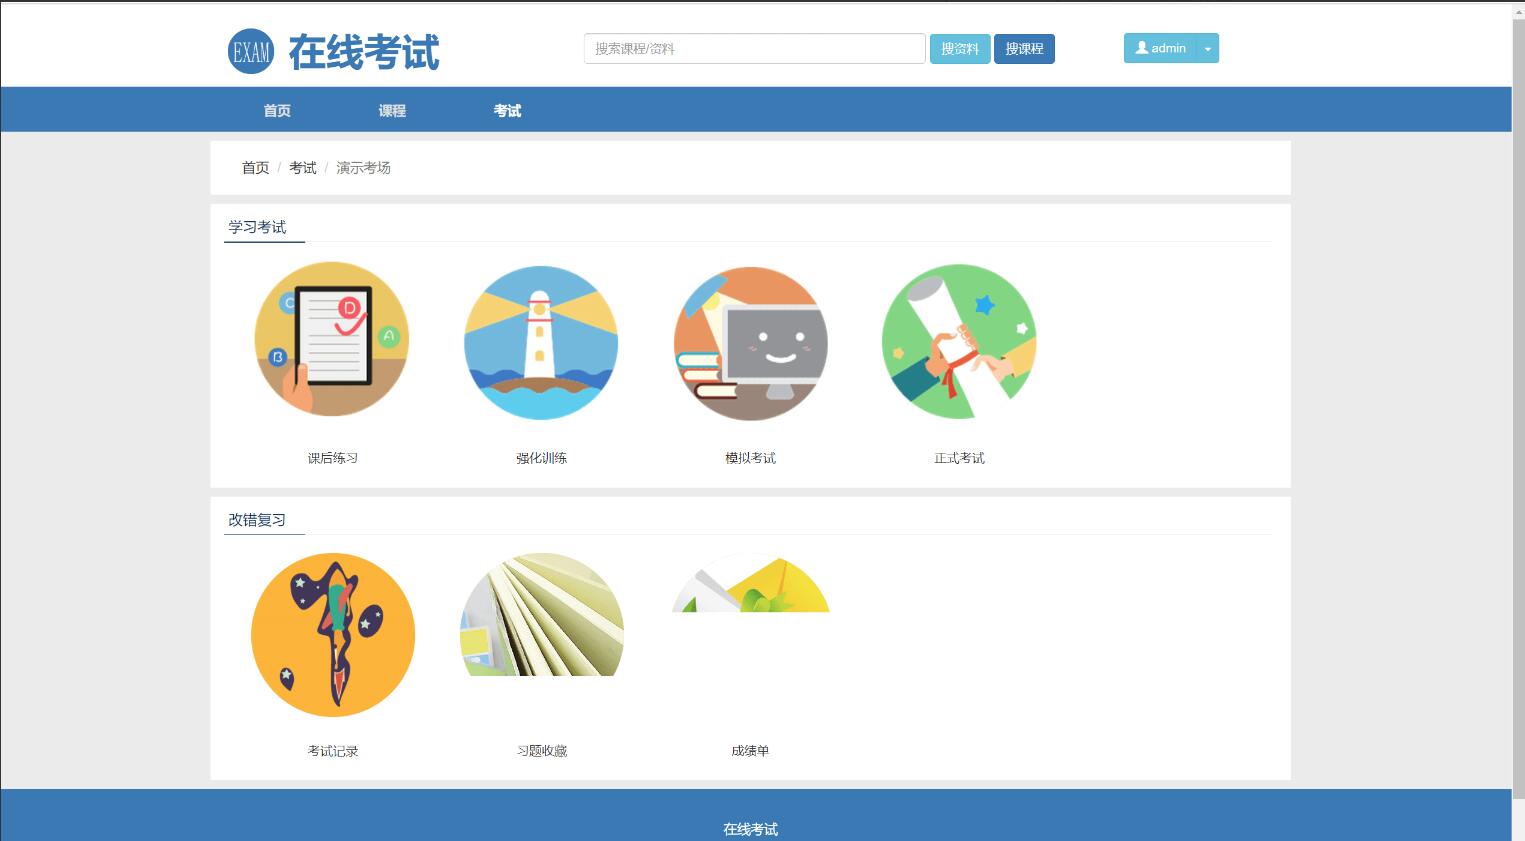Open the 课后练习 tablet quiz icon

point(332,340)
